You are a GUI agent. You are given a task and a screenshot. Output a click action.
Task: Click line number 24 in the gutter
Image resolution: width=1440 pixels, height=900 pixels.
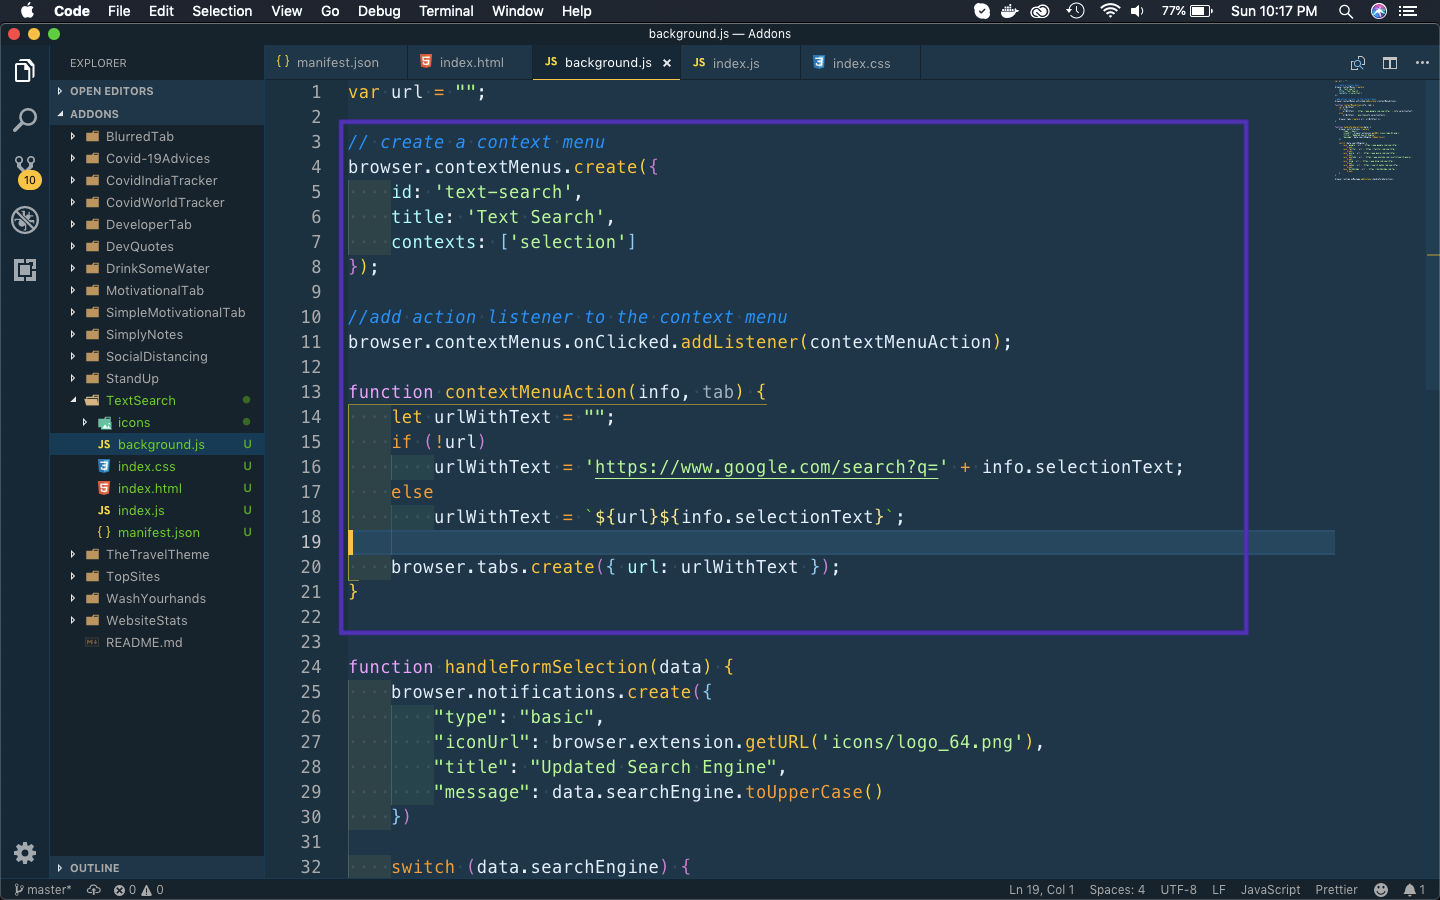click(311, 667)
